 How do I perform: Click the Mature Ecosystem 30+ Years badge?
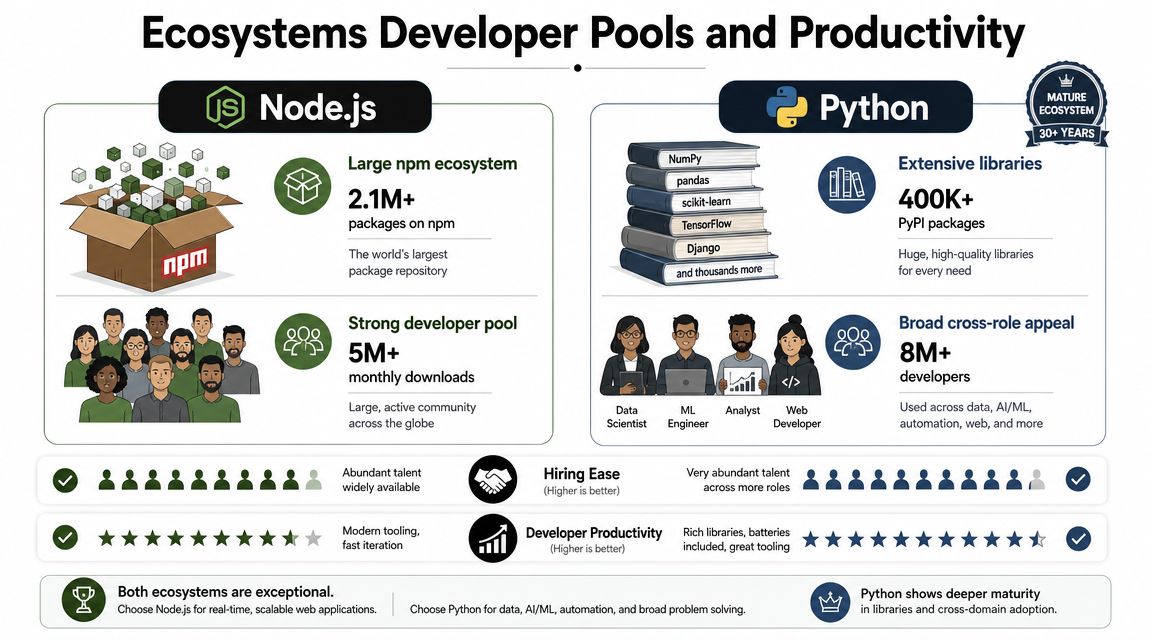coord(1066,104)
